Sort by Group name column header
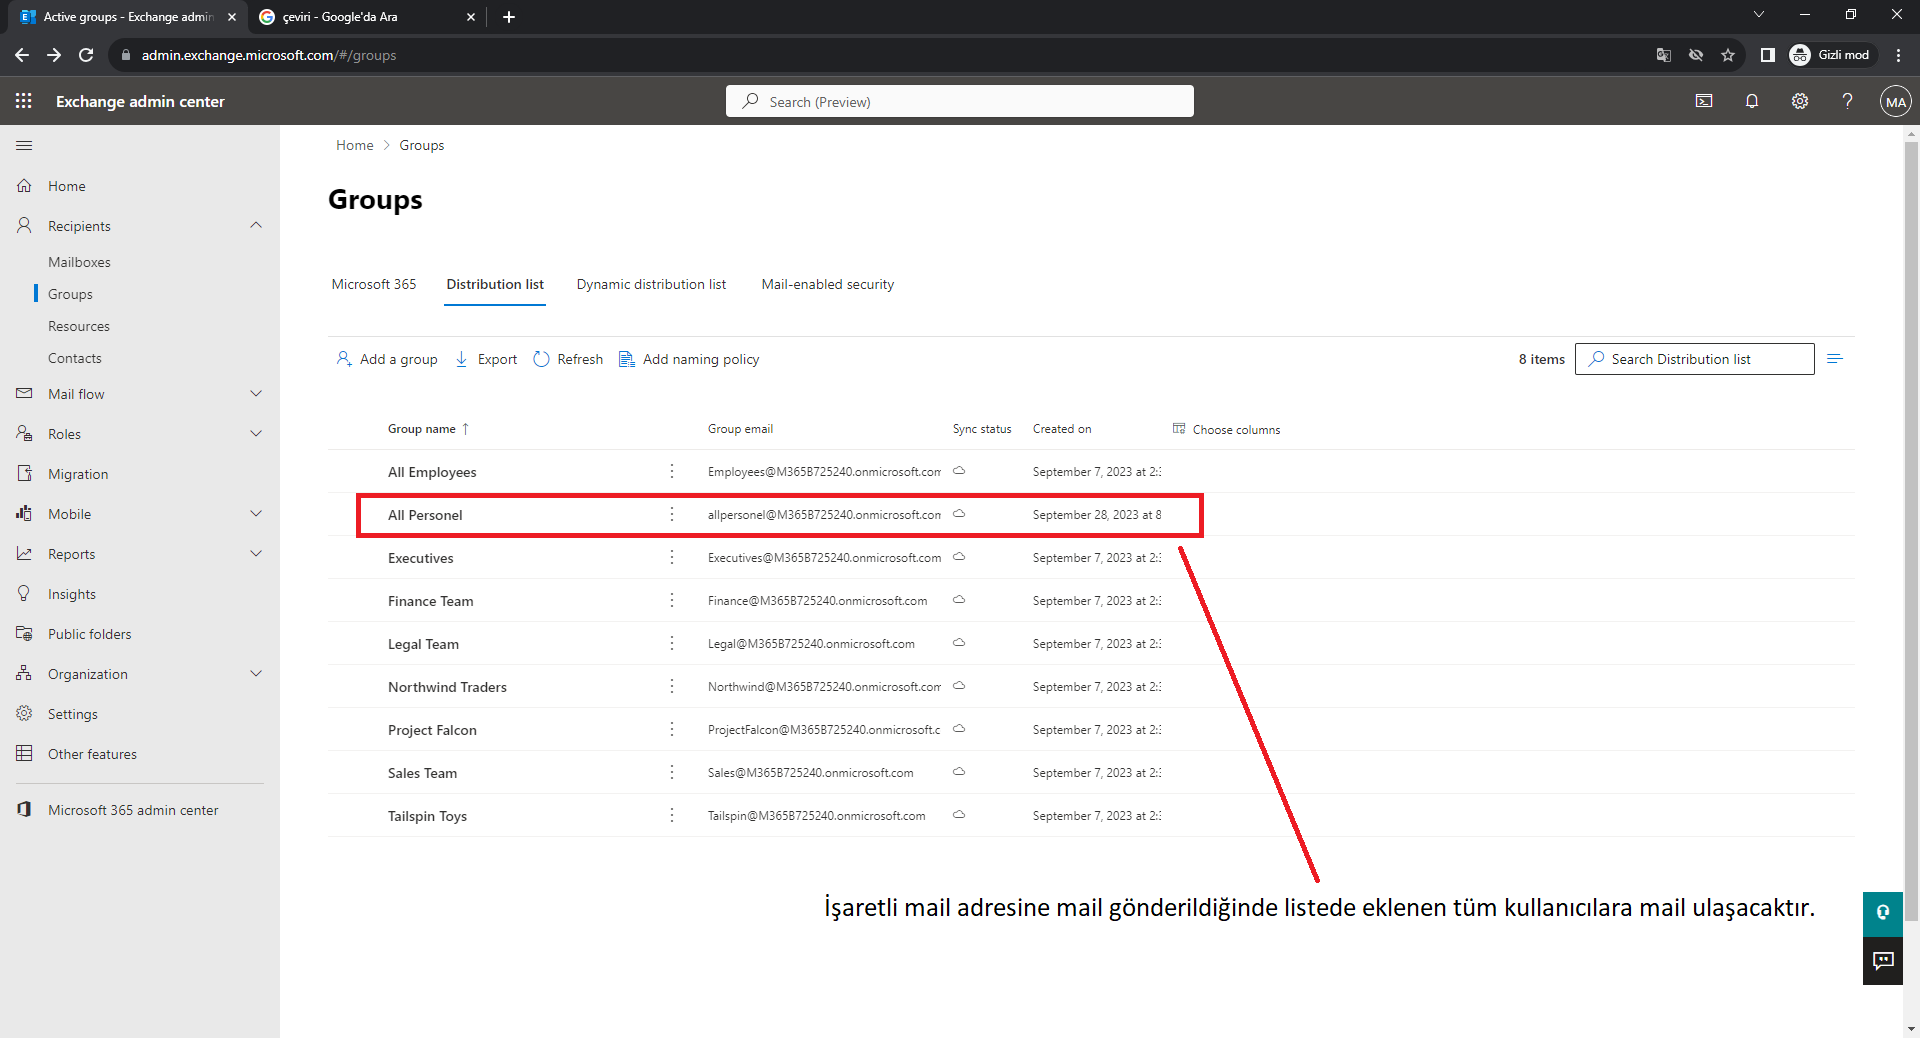 click(x=422, y=429)
